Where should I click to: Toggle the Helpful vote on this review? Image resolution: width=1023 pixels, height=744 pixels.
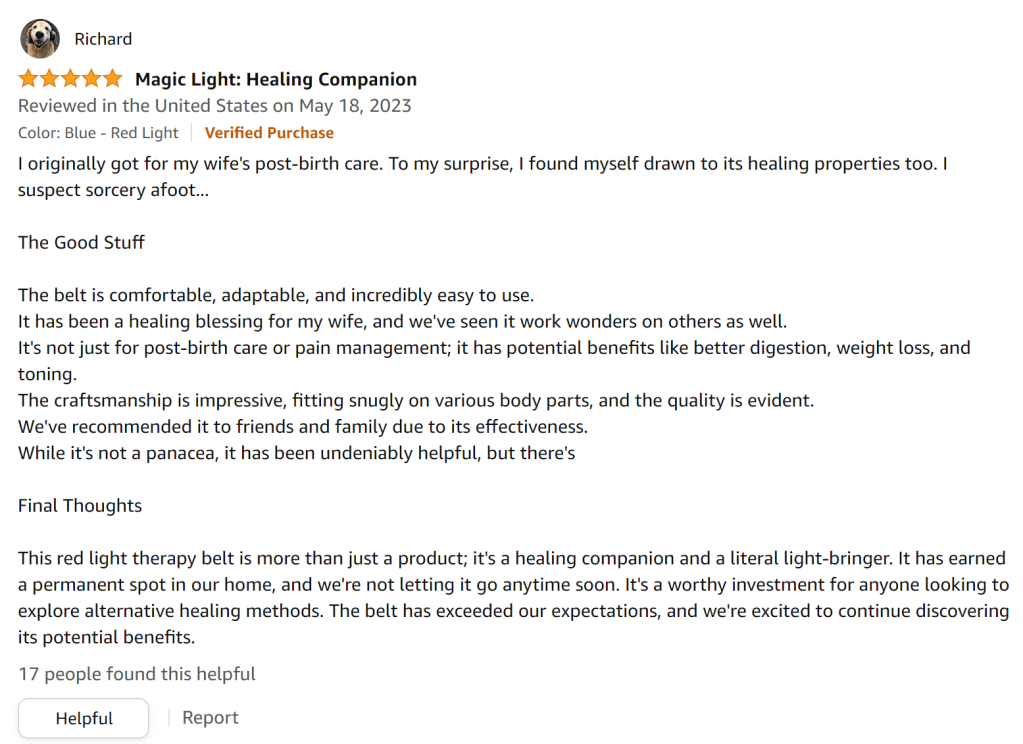tap(83, 718)
